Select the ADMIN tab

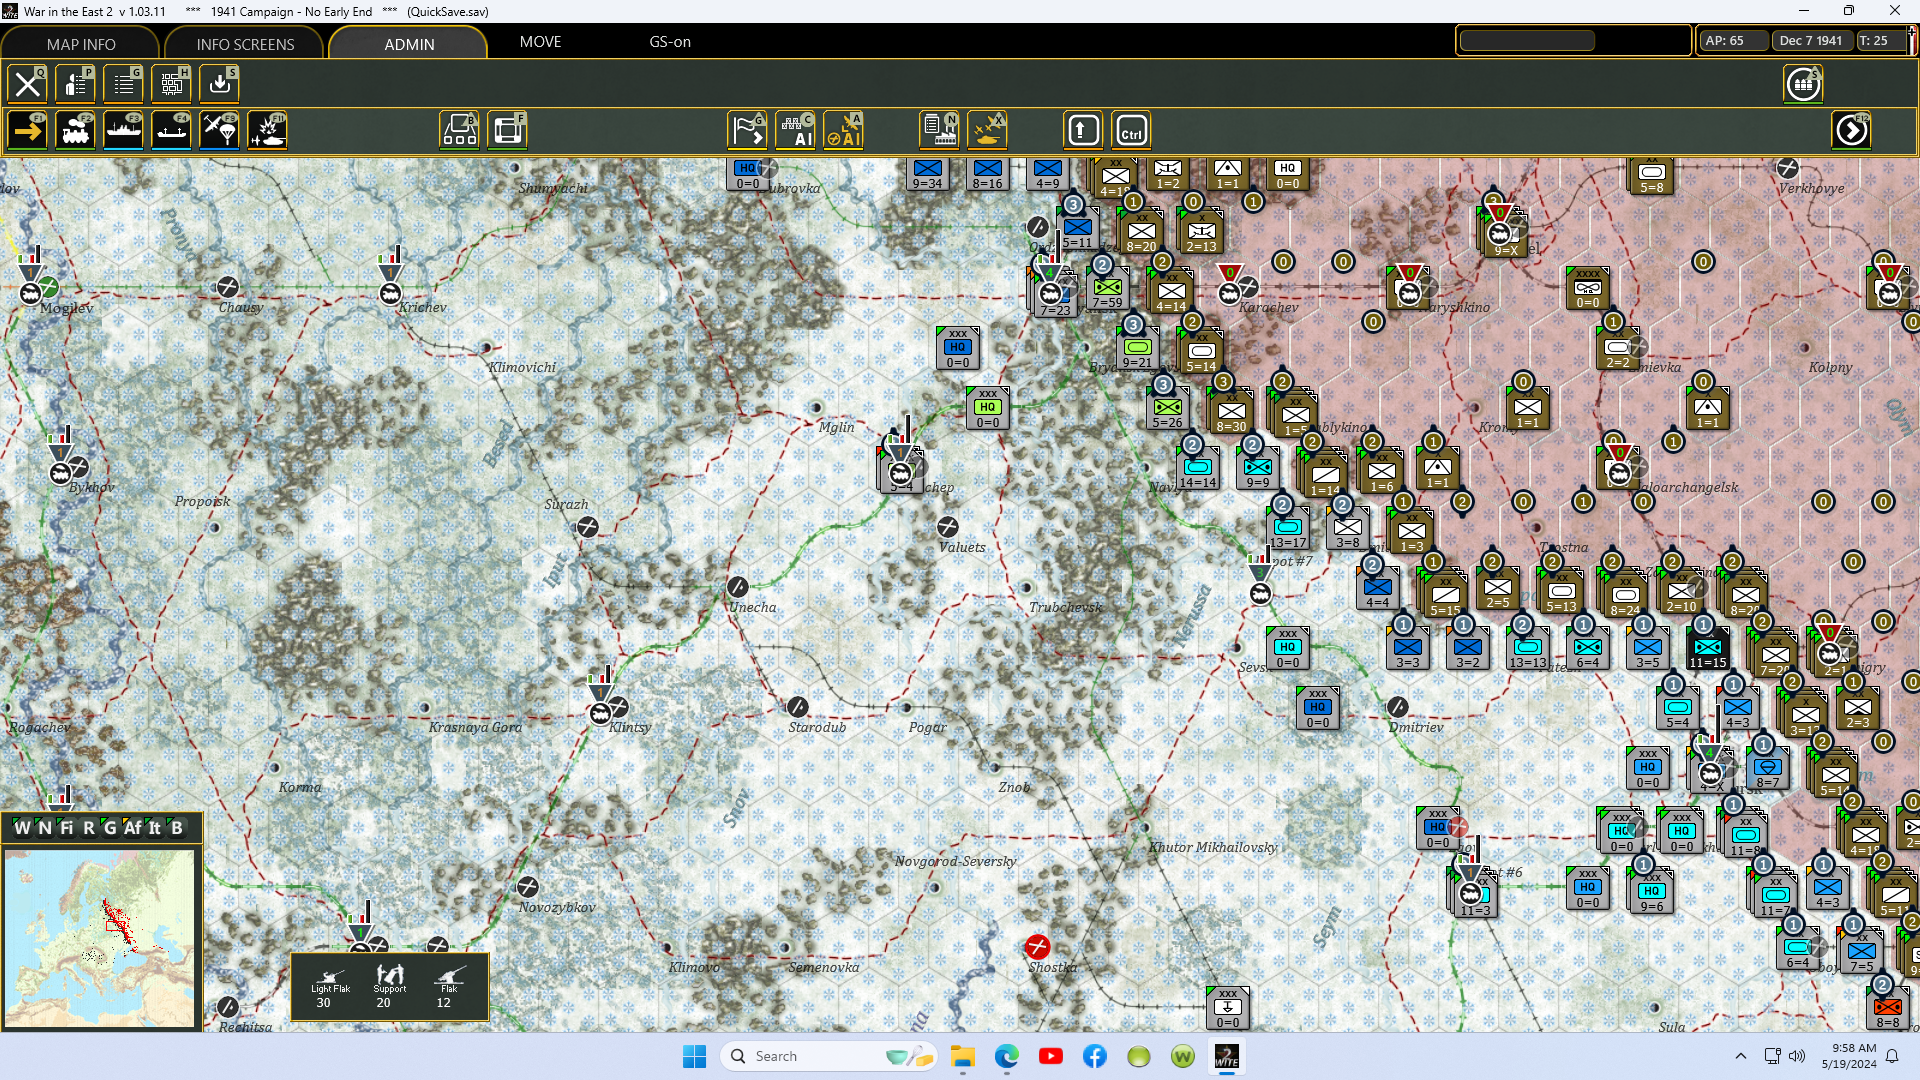[x=409, y=44]
